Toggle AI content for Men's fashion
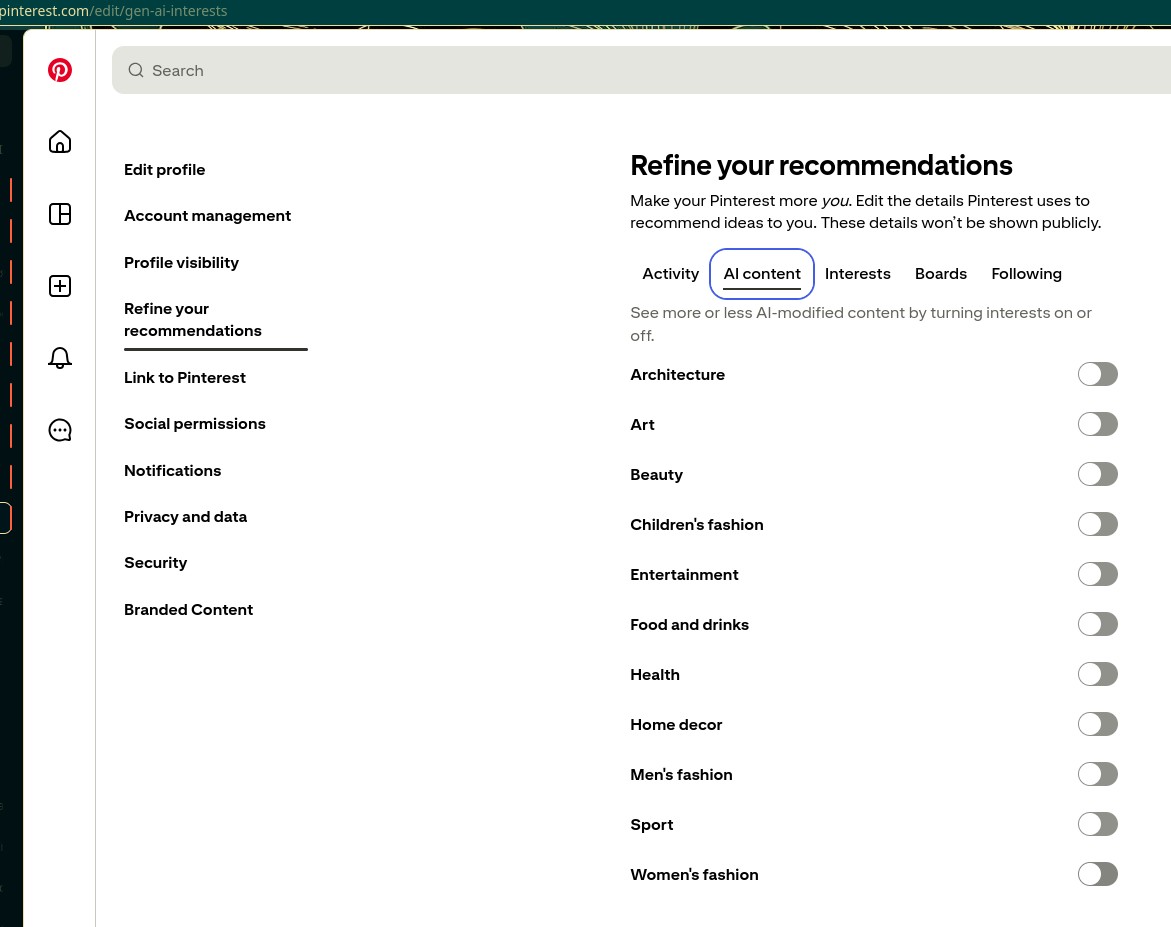This screenshot has width=1171, height=927. click(1097, 775)
